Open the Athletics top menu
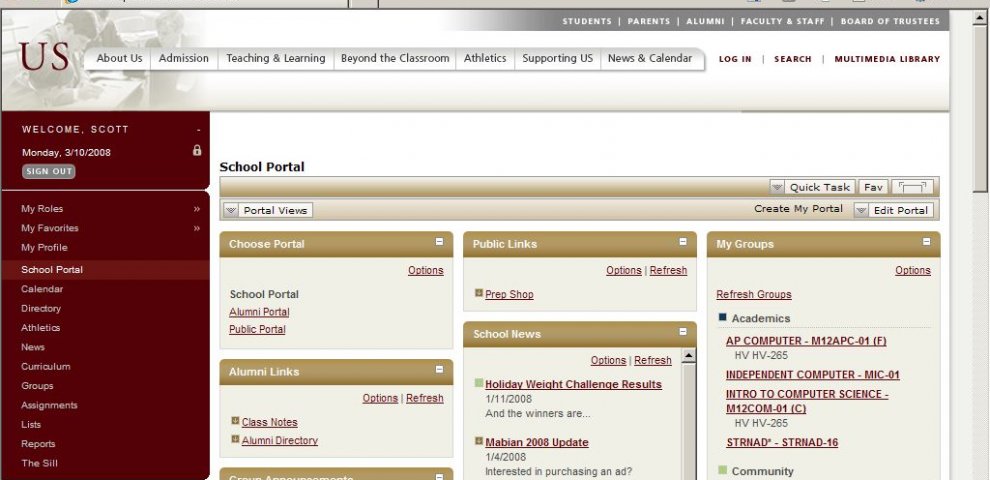The image size is (990, 480). (x=485, y=58)
